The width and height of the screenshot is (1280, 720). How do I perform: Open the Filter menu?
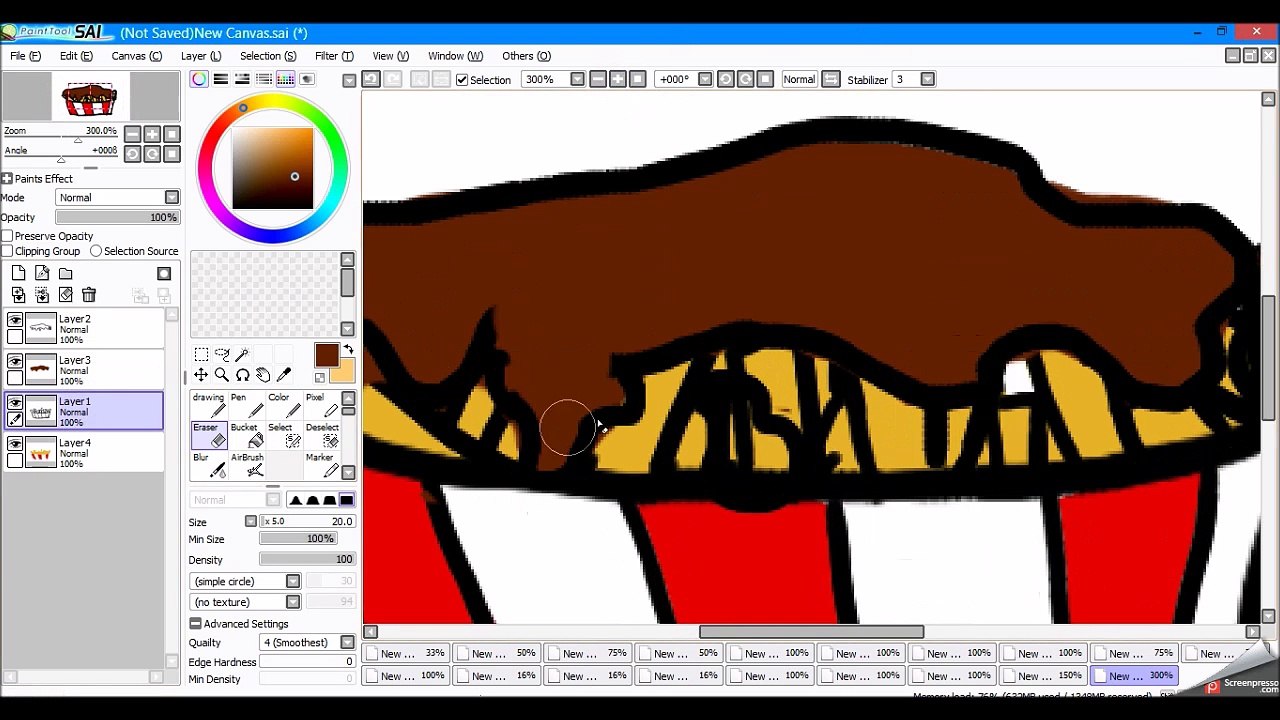(334, 56)
